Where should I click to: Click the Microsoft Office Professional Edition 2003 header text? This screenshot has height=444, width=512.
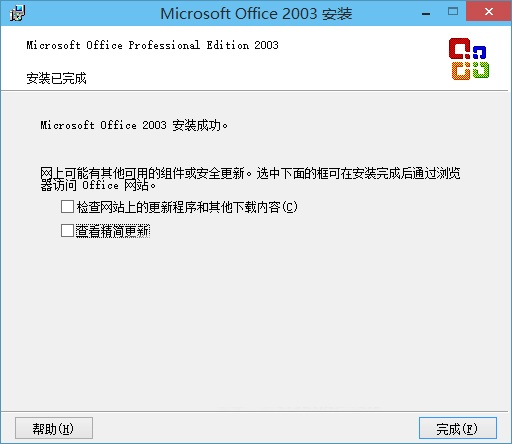[152, 45]
